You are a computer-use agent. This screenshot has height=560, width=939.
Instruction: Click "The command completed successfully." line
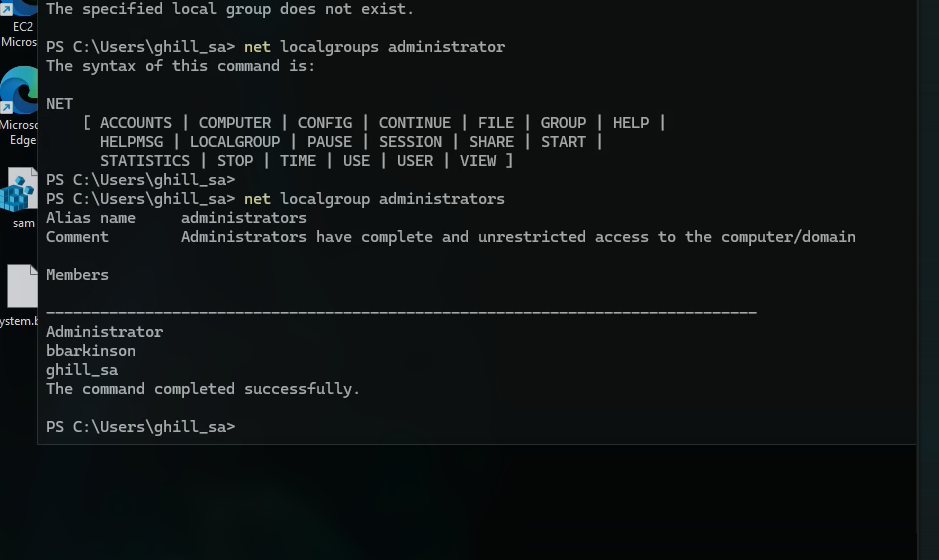click(203, 389)
